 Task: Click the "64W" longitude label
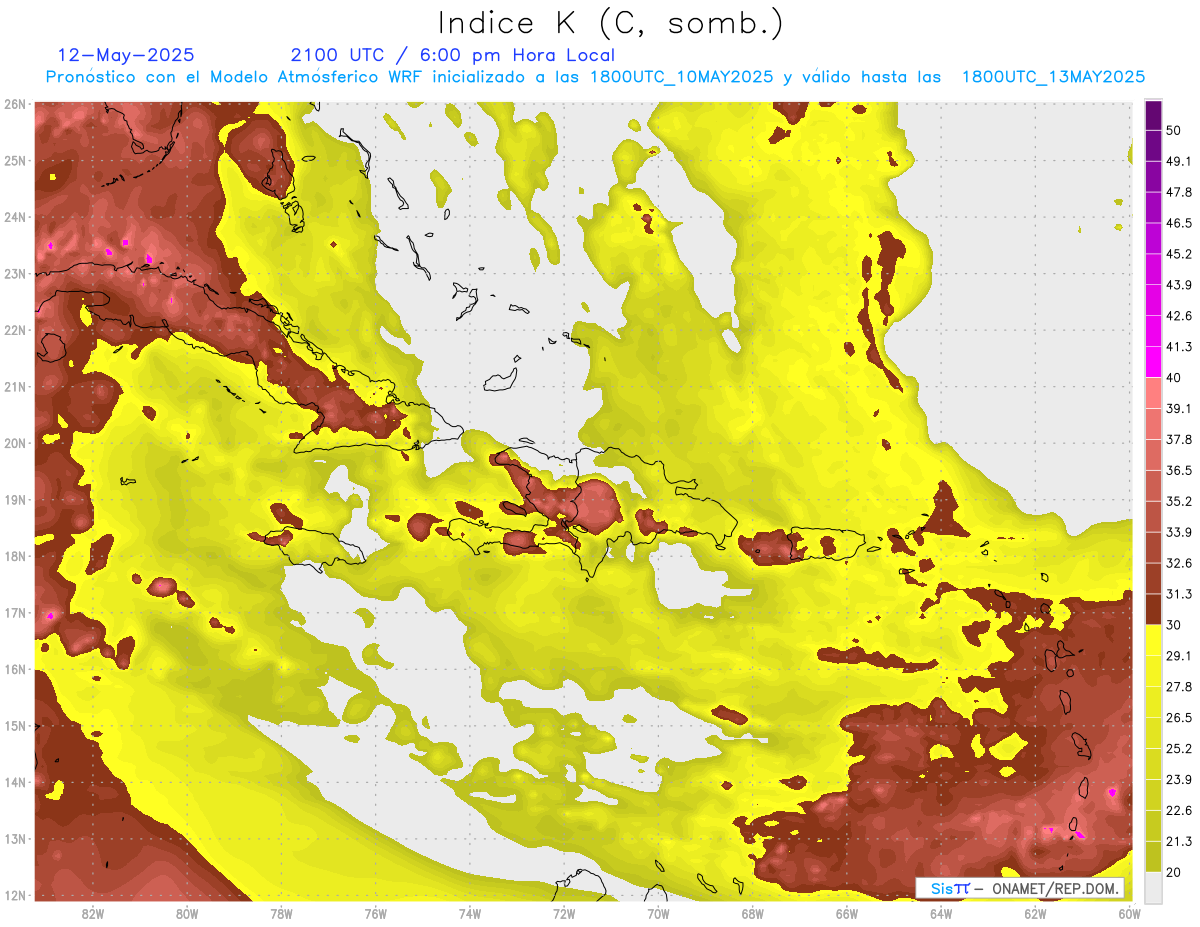tap(940, 912)
